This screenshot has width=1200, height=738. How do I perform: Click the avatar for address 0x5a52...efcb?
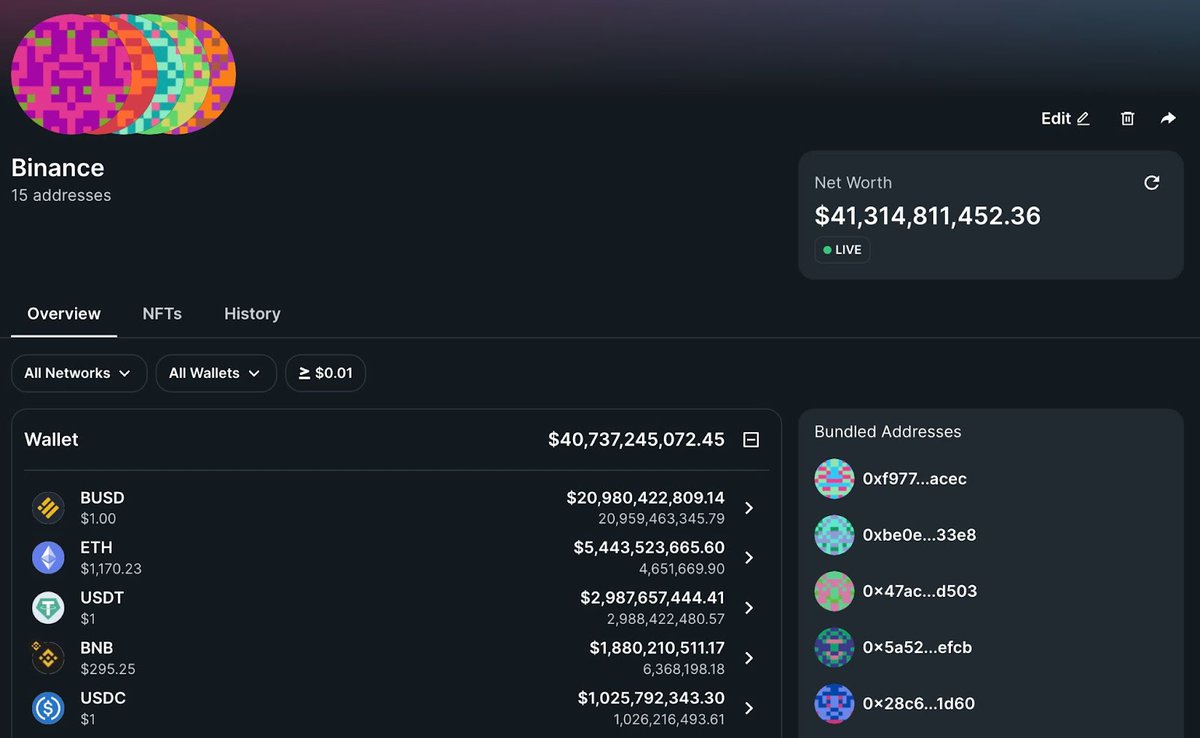click(834, 647)
